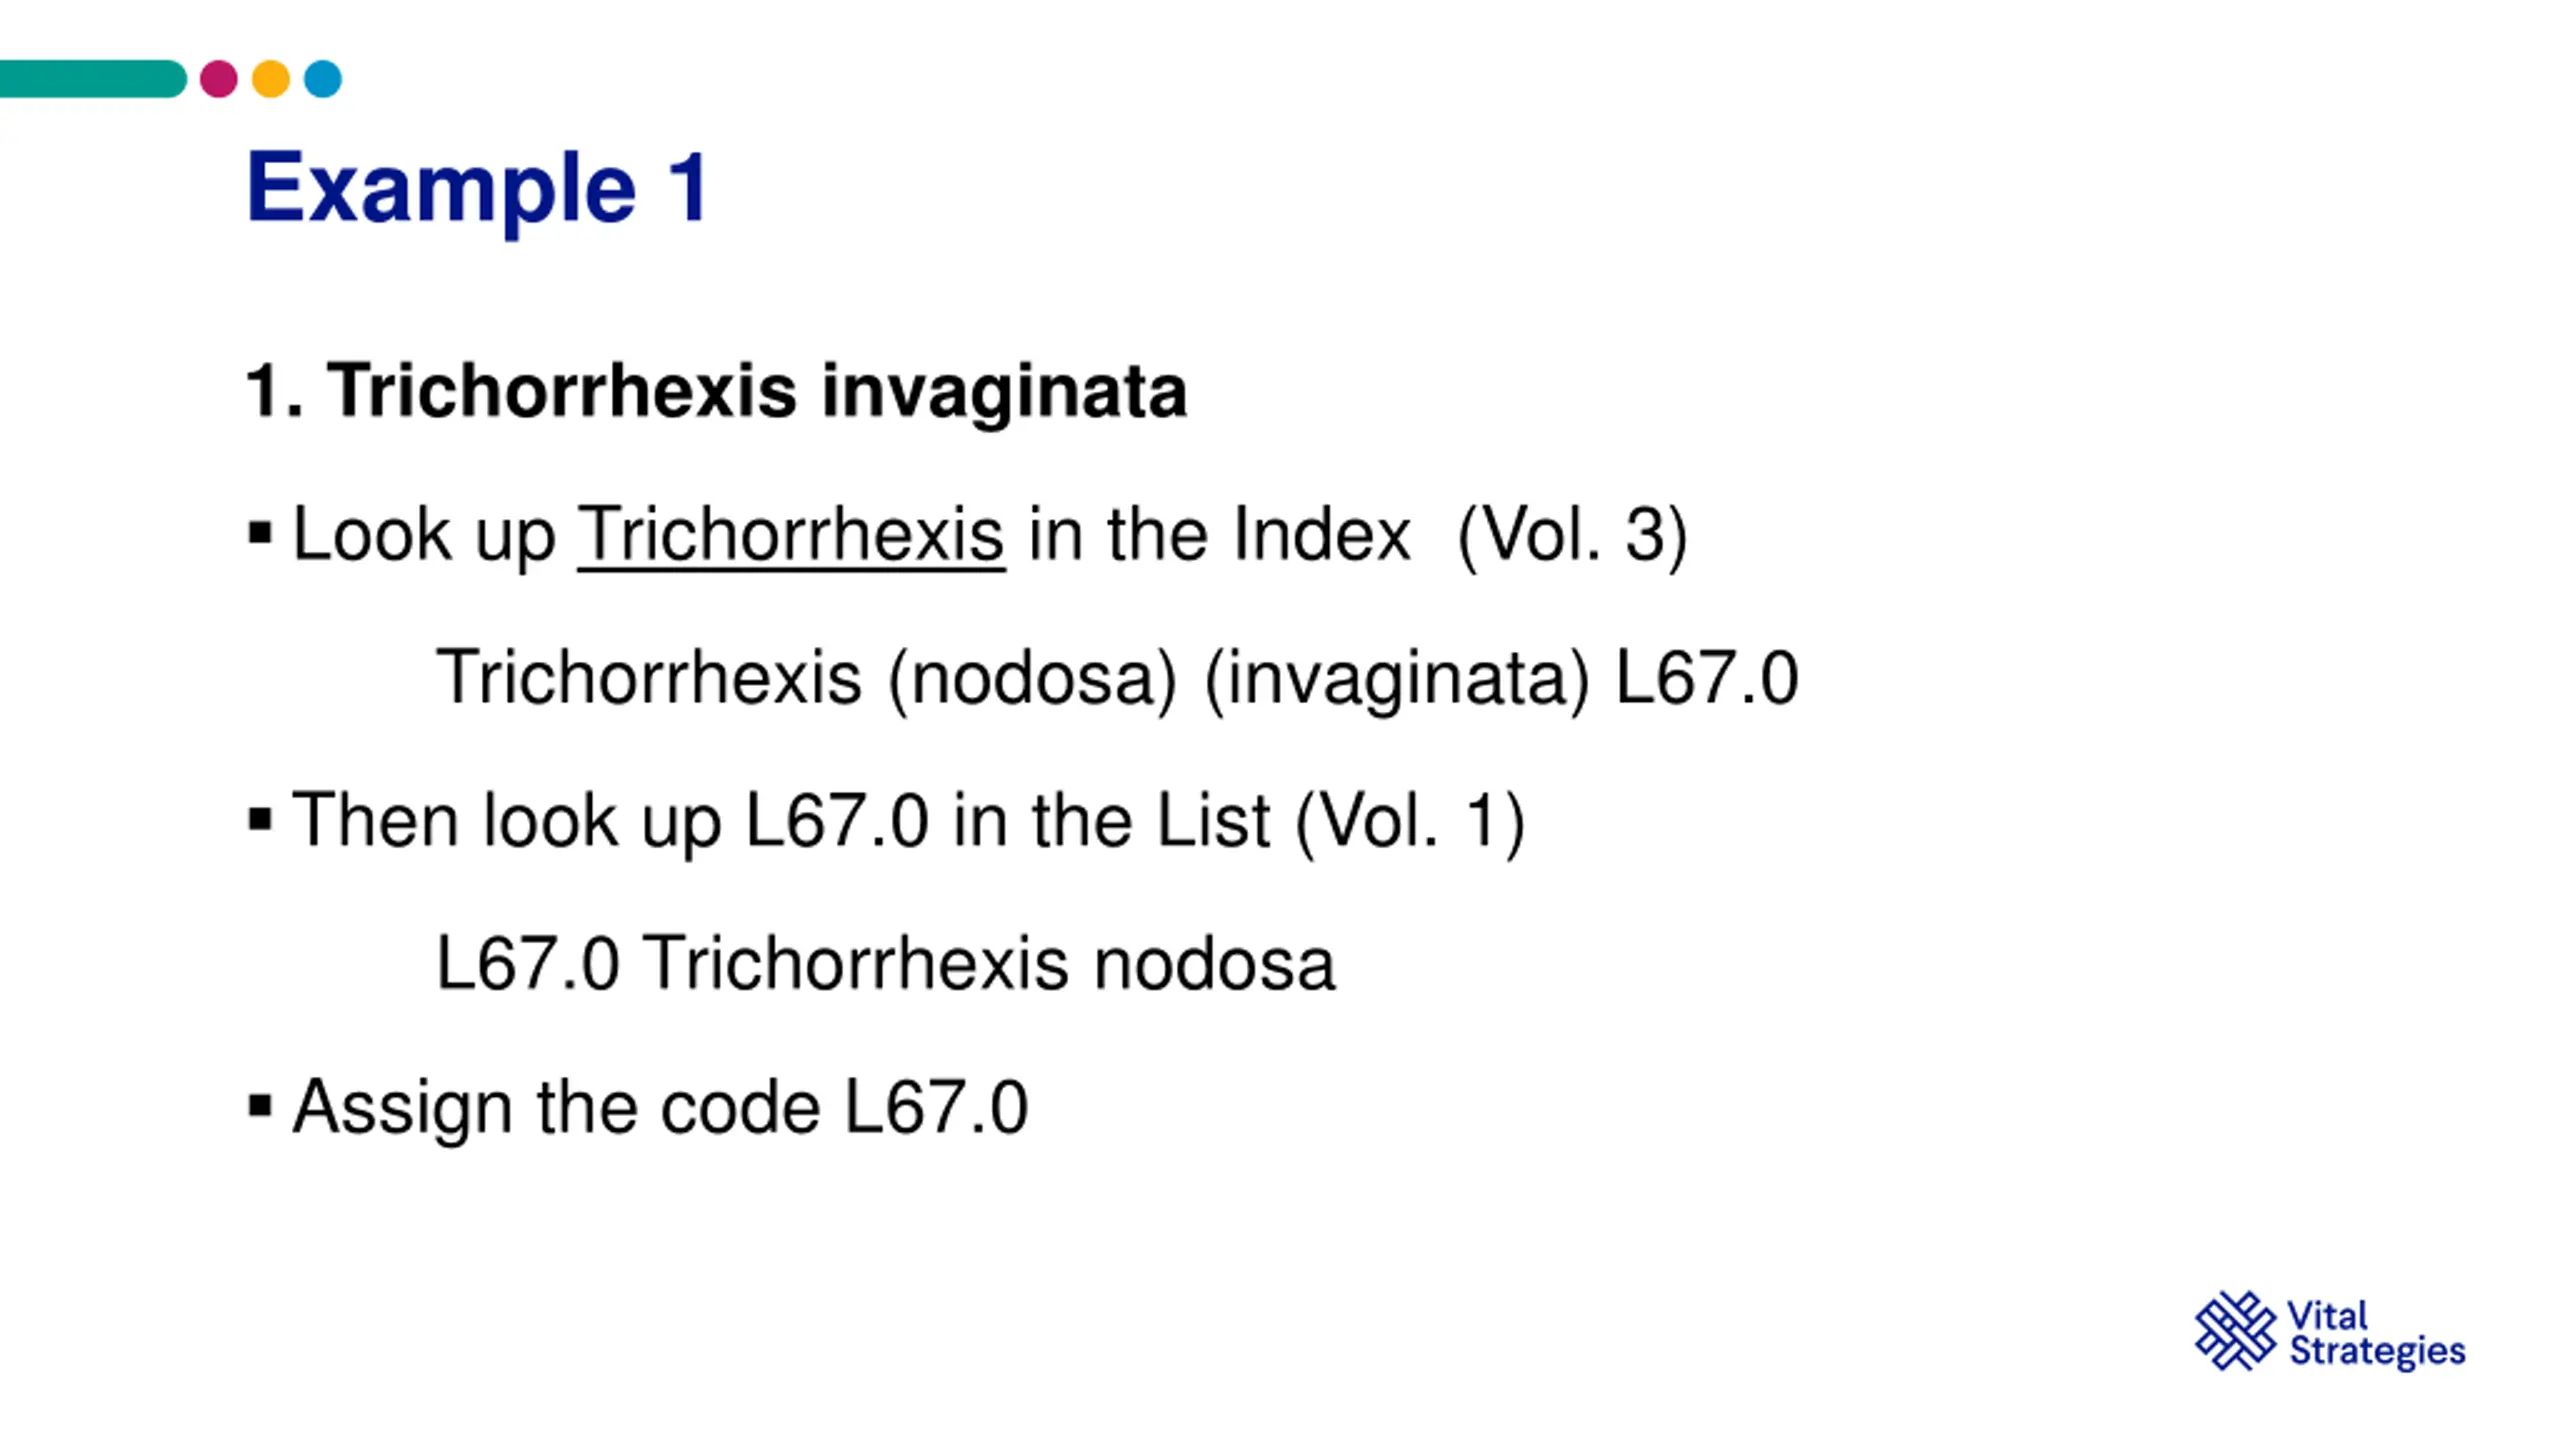The height and width of the screenshot is (1440, 2560).
Task: Click the Assign the code L67.0 line
Action: pyautogui.click(x=660, y=1108)
